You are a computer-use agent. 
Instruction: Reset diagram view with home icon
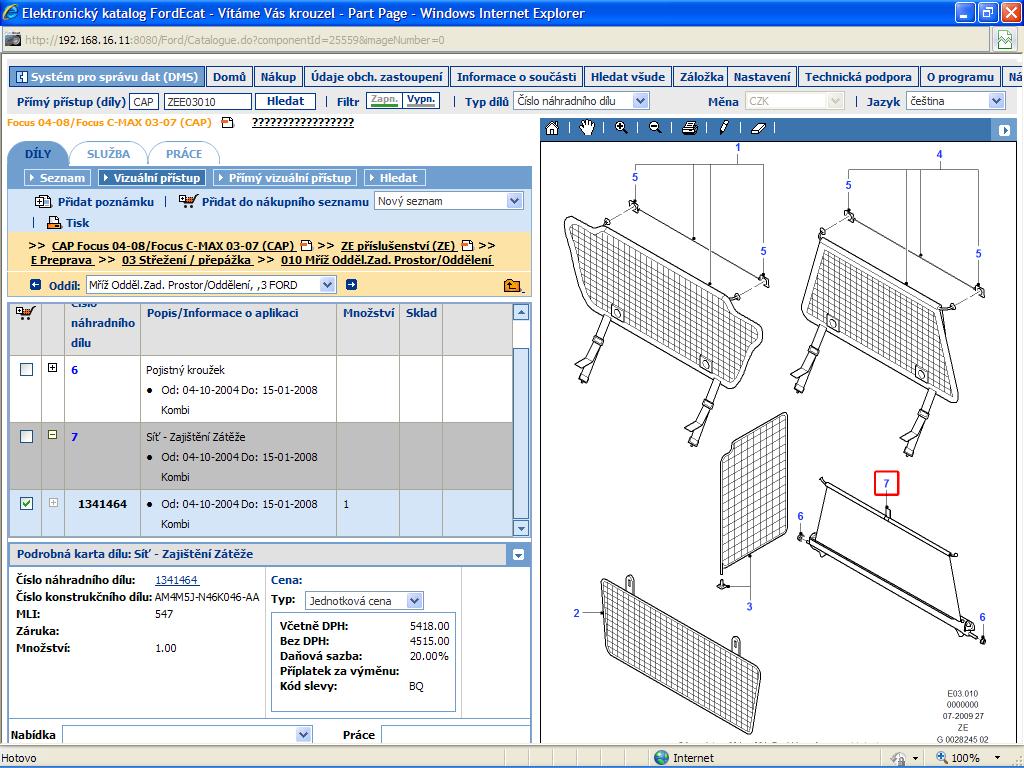point(552,128)
